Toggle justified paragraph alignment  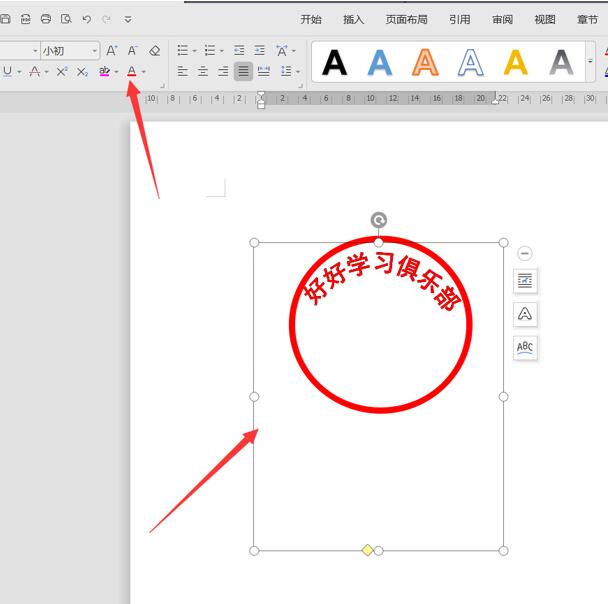[243, 72]
